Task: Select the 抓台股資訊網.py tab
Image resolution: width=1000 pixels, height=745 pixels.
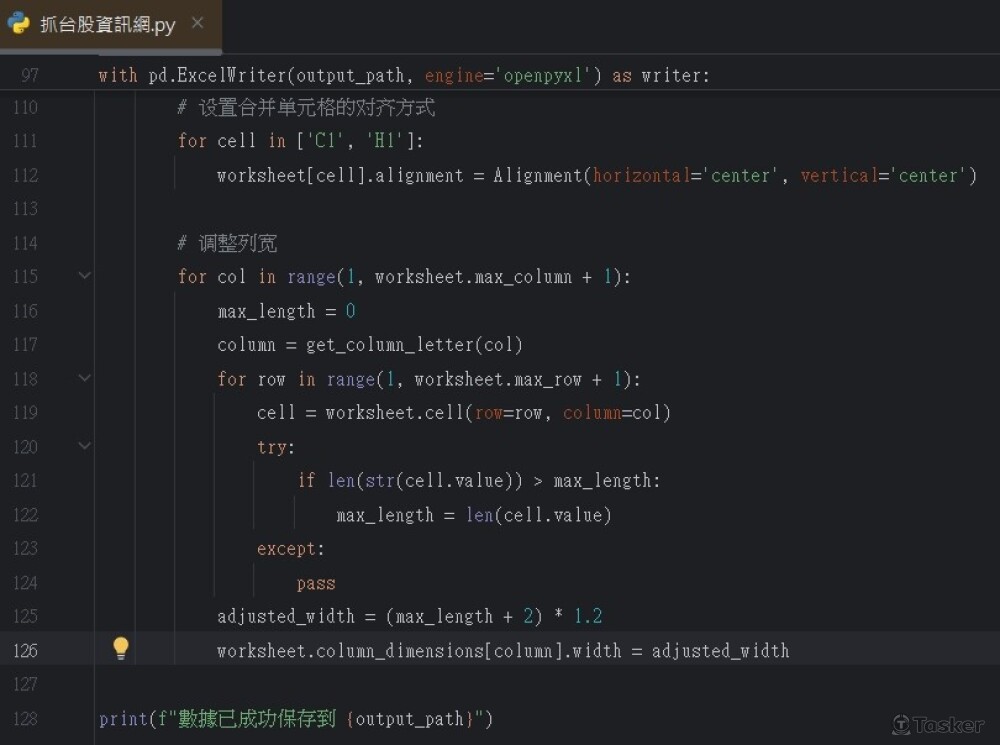Action: click(x=107, y=25)
